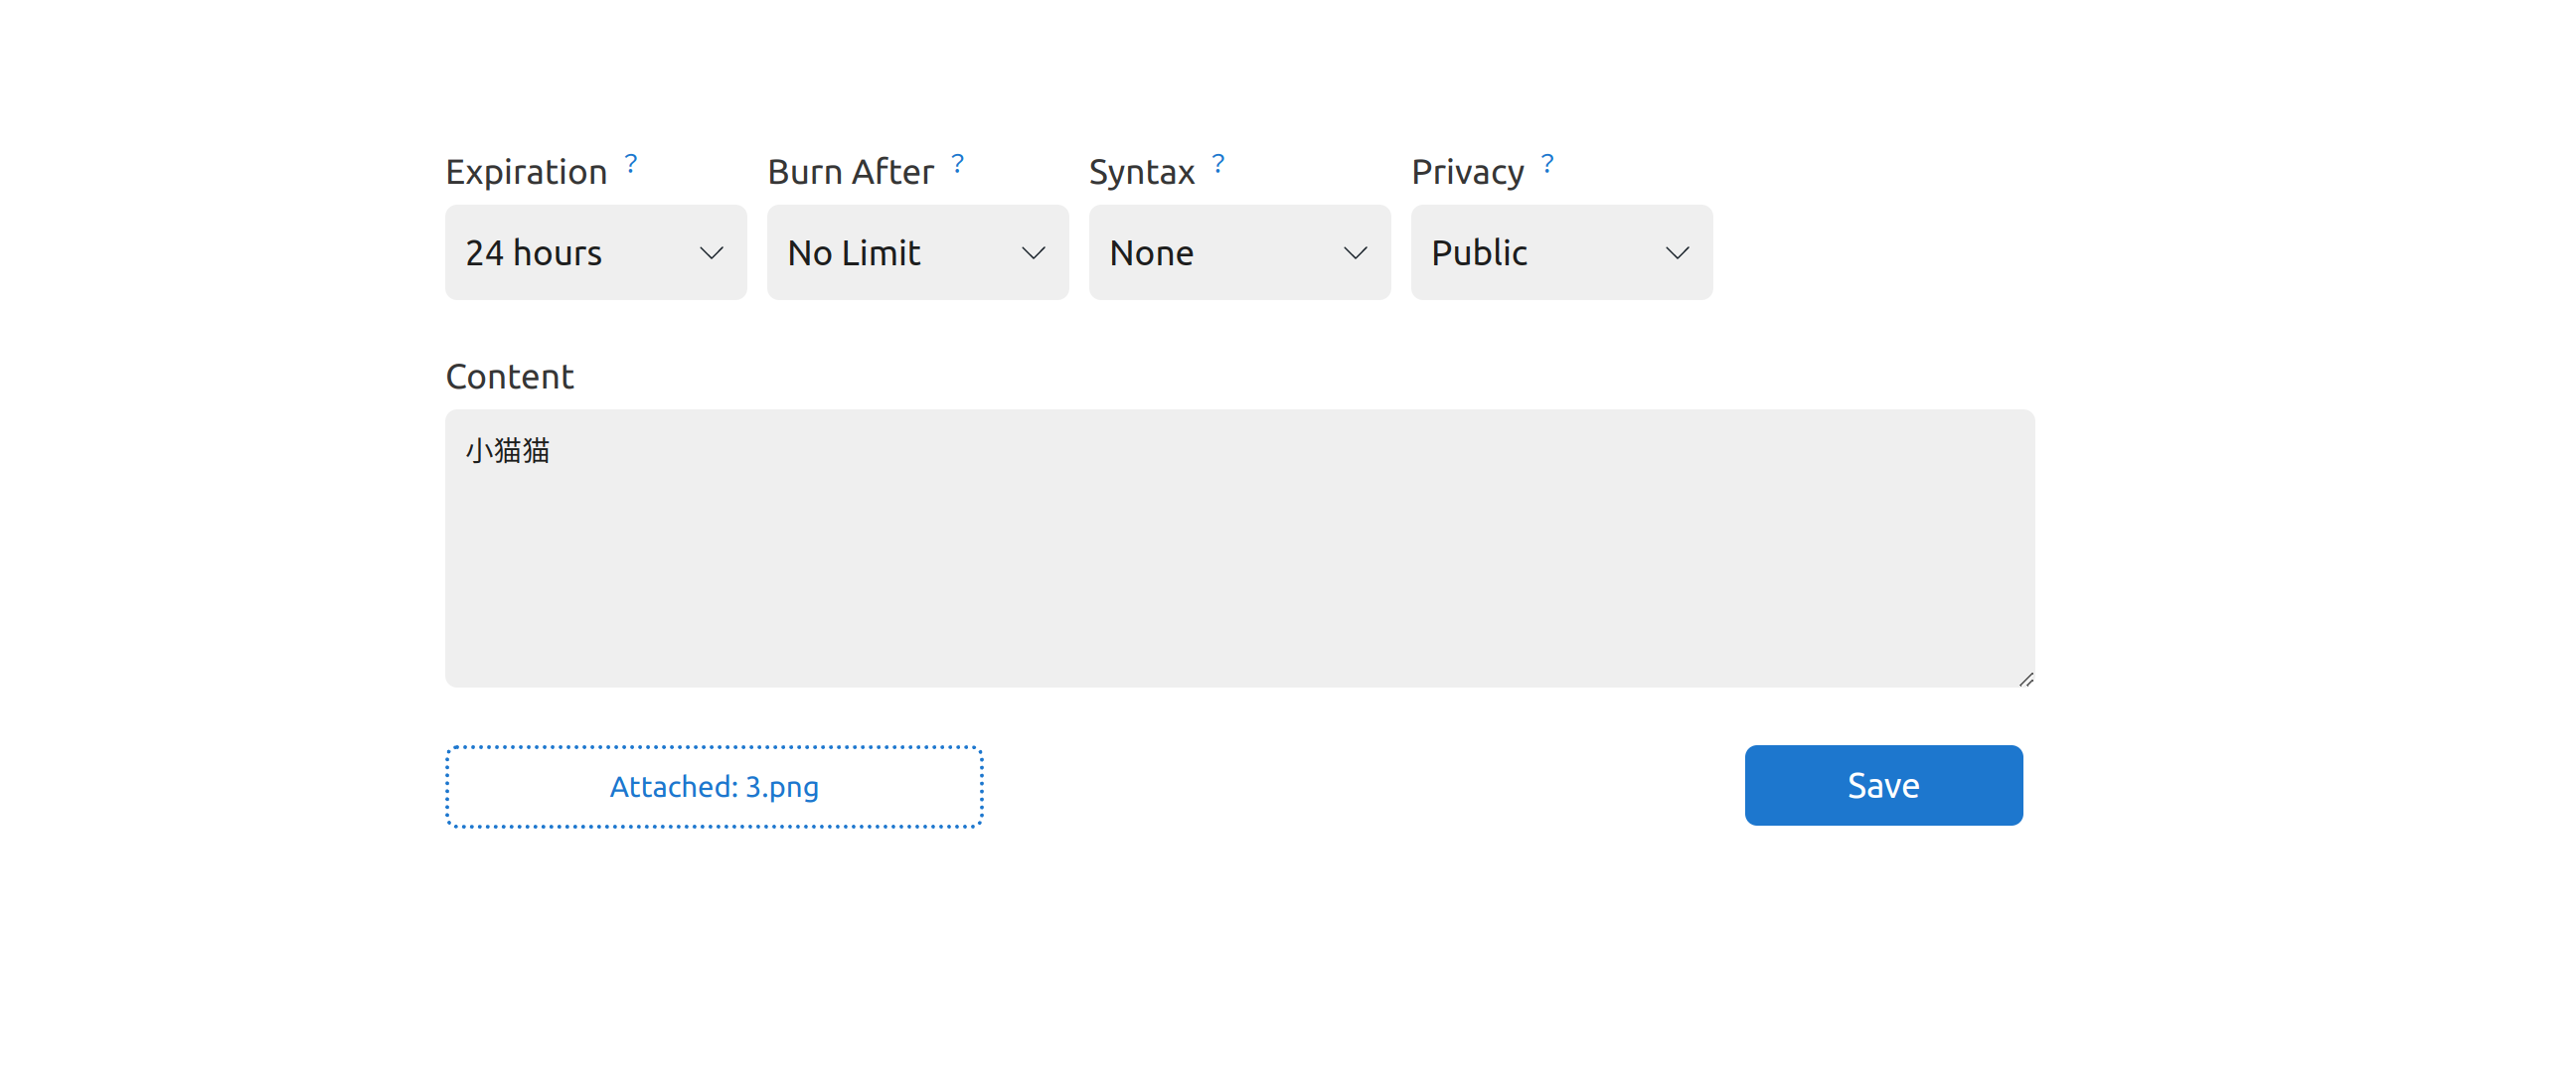
Task: Click the Expiration label text
Action: click(x=526, y=172)
